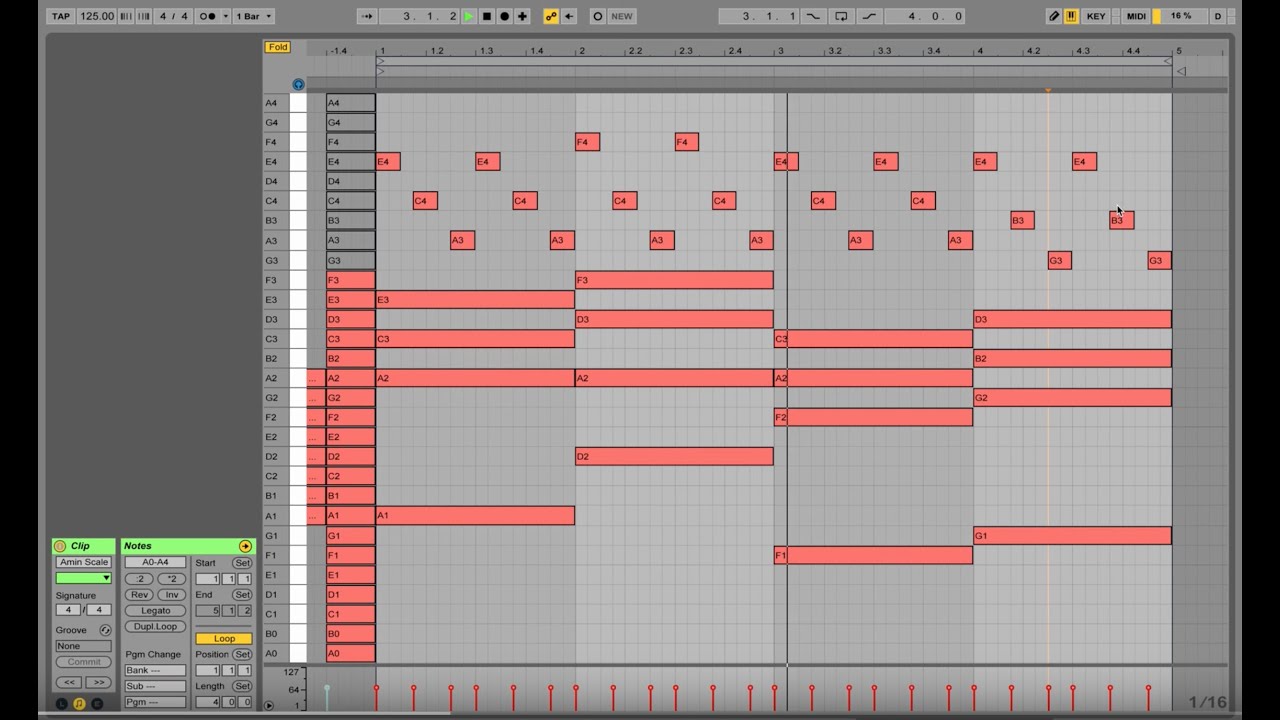Click the clip name field Amin Scale
Viewport: 1280px width, 720px height.
click(83, 562)
